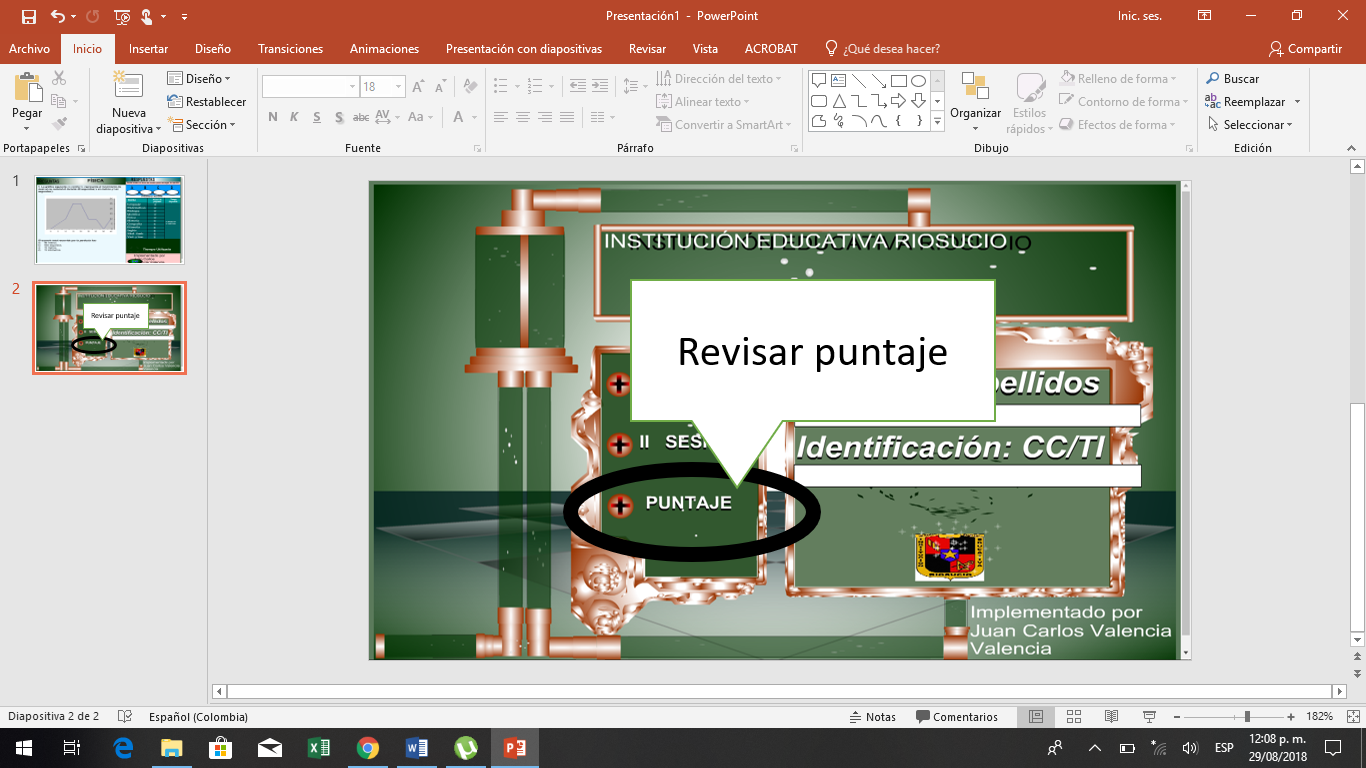Open the Slide Sorter view icon
1366x768 pixels.
point(1074,717)
